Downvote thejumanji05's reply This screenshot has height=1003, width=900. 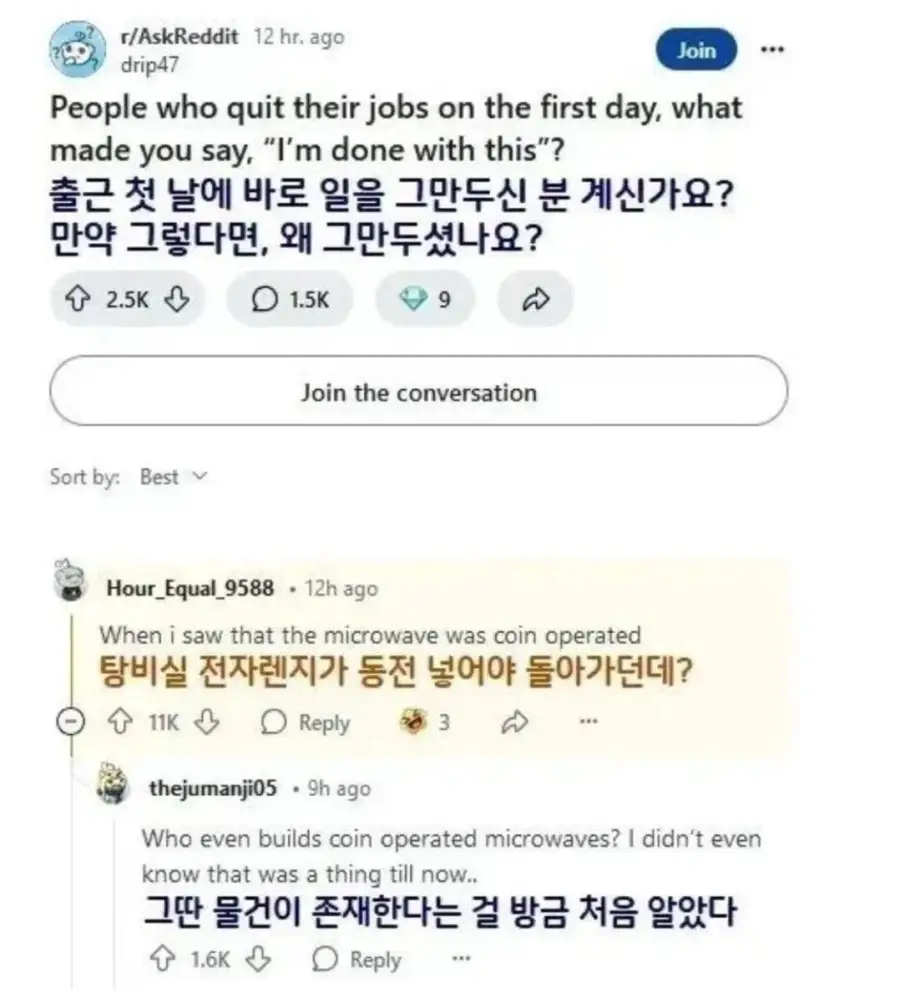(258, 959)
